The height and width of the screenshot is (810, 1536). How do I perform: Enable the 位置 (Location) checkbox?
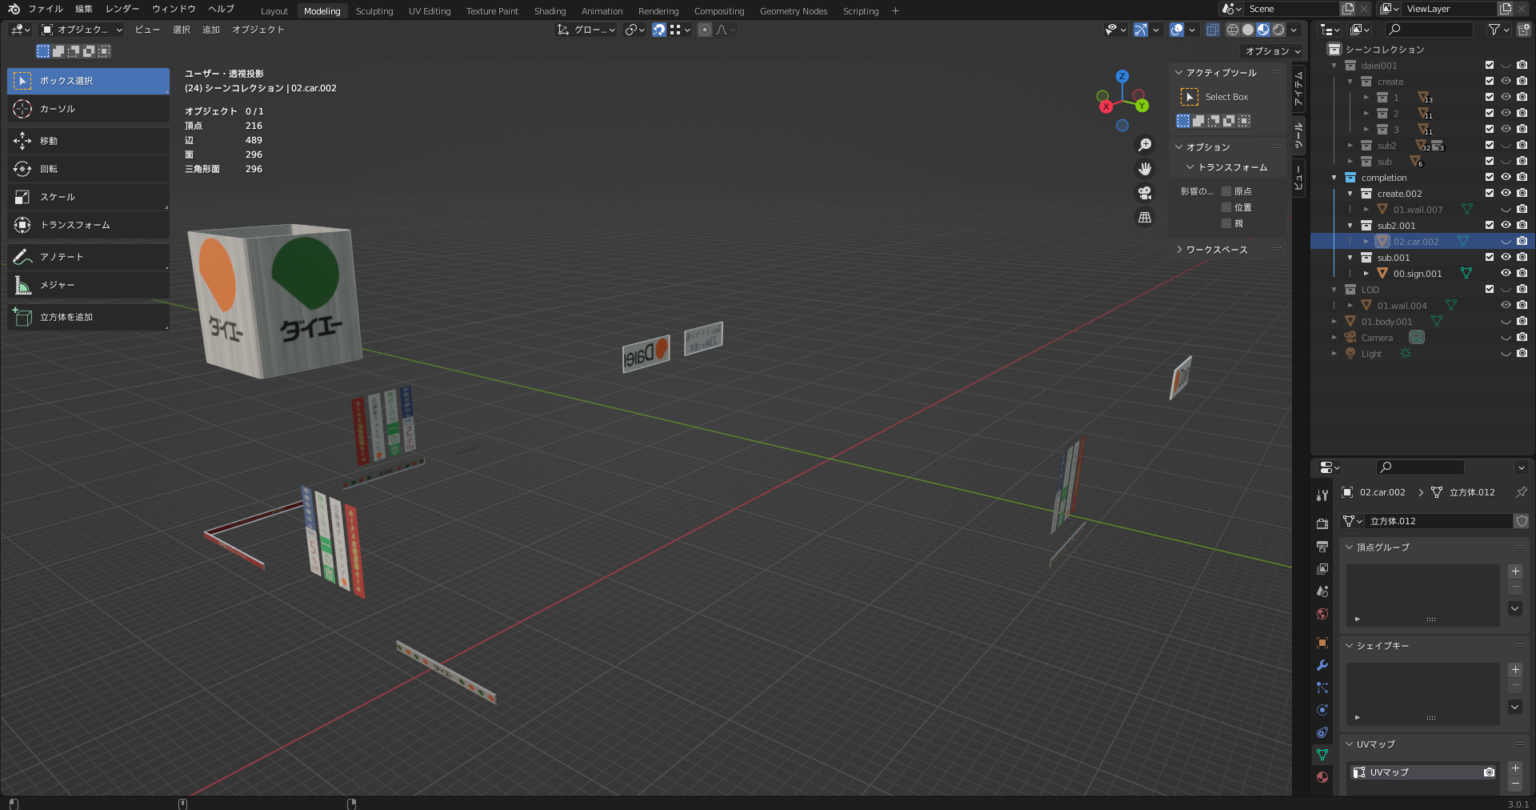tap(1227, 207)
